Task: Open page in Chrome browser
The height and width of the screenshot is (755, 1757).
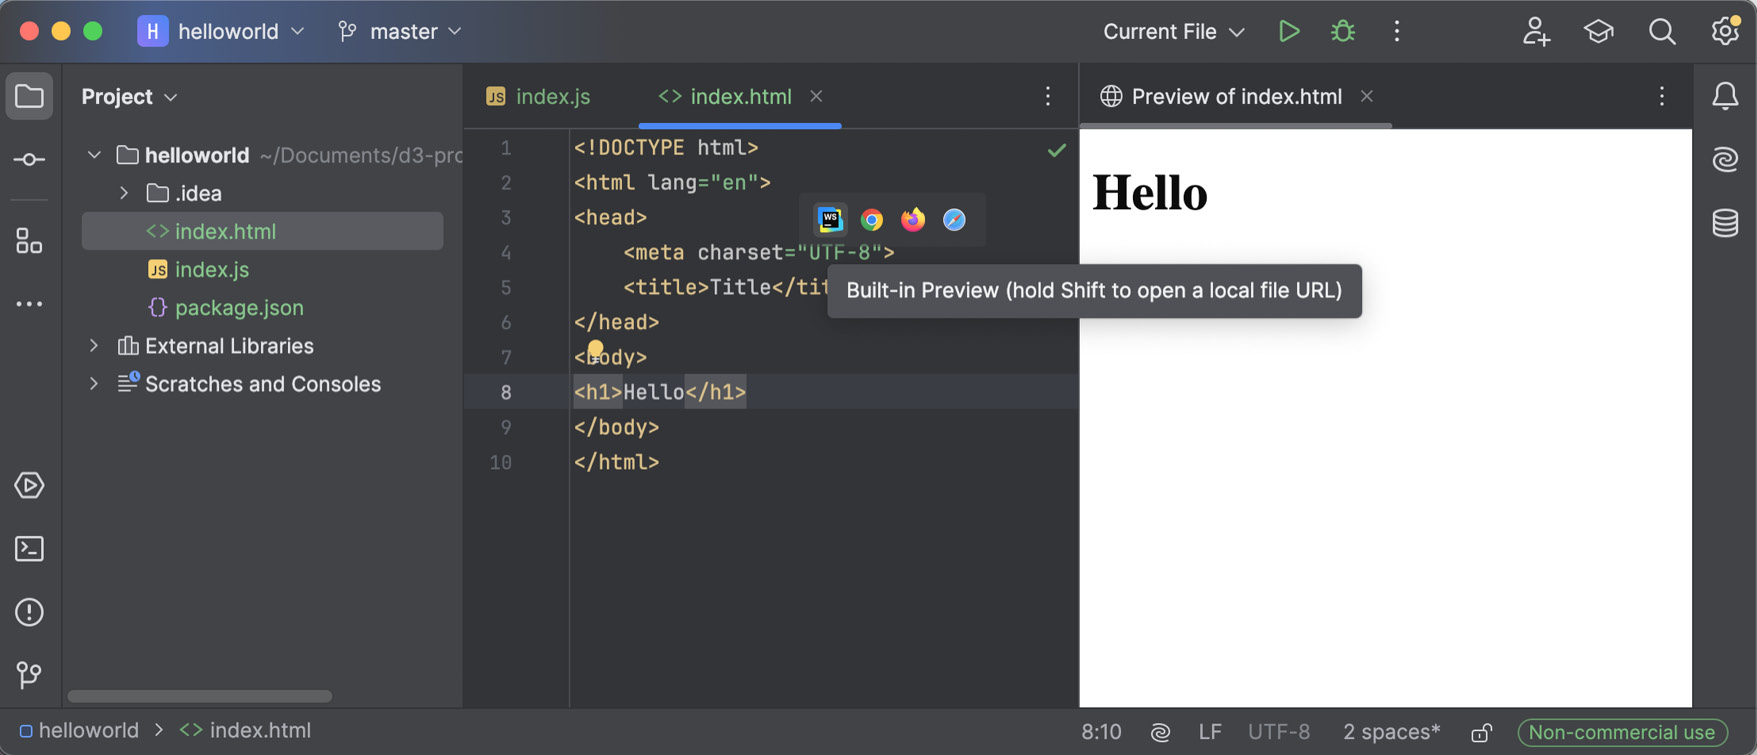Action: (x=872, y=220)
